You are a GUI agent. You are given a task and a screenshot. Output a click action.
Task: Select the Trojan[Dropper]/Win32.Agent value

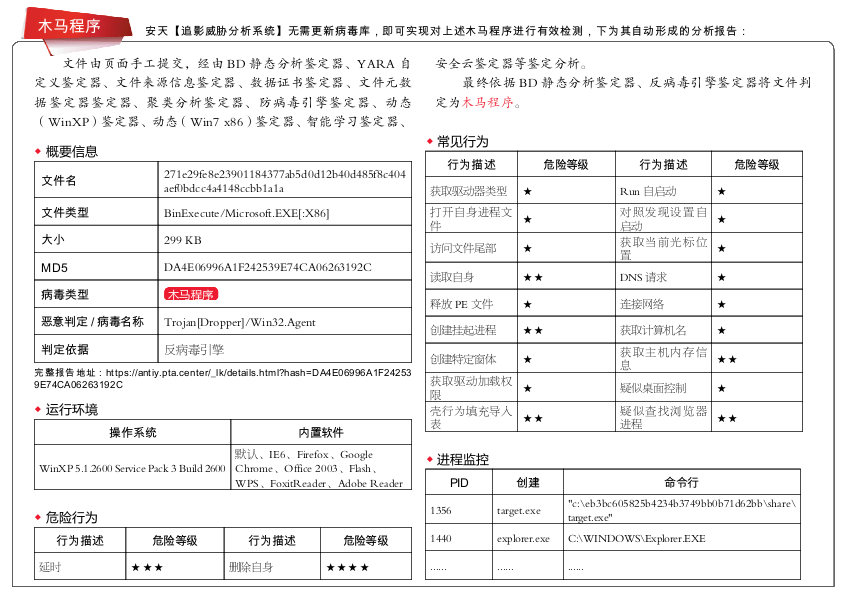click(x=240, y=322)
